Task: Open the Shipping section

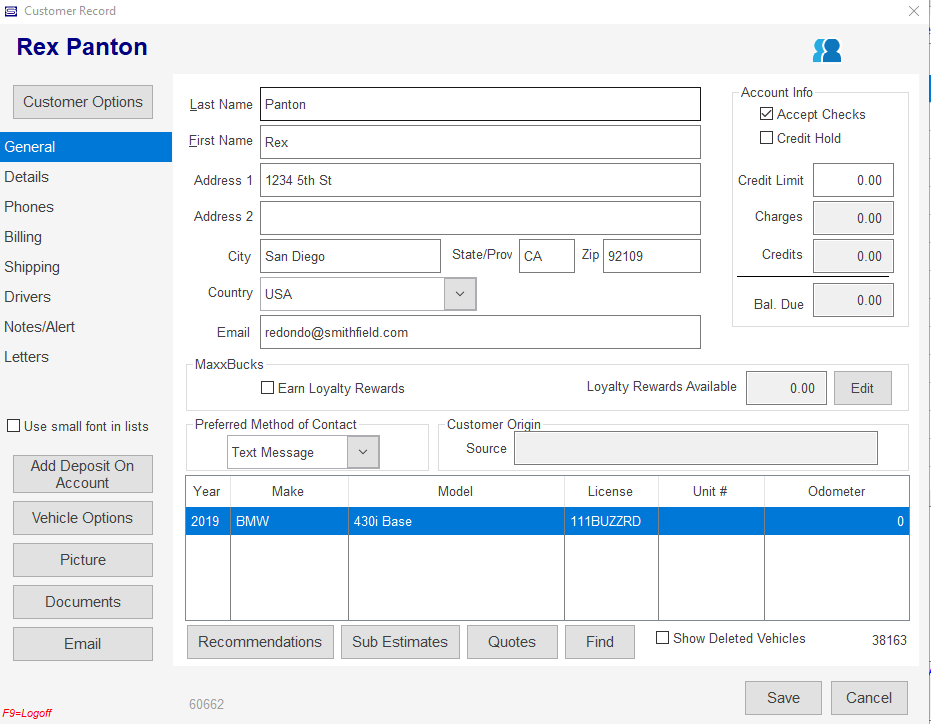Action: pos(86,267)
